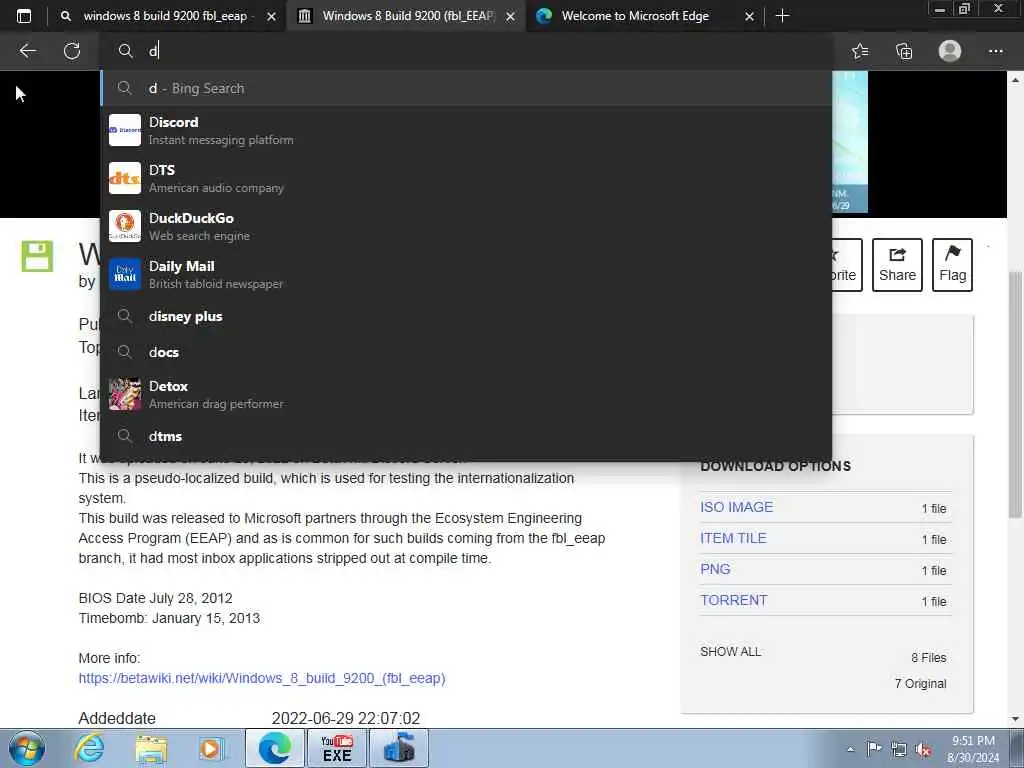Reload page with the refresh icon
Image resolution: width=1024 pixels, height=768 pixels.
[72, 51]
